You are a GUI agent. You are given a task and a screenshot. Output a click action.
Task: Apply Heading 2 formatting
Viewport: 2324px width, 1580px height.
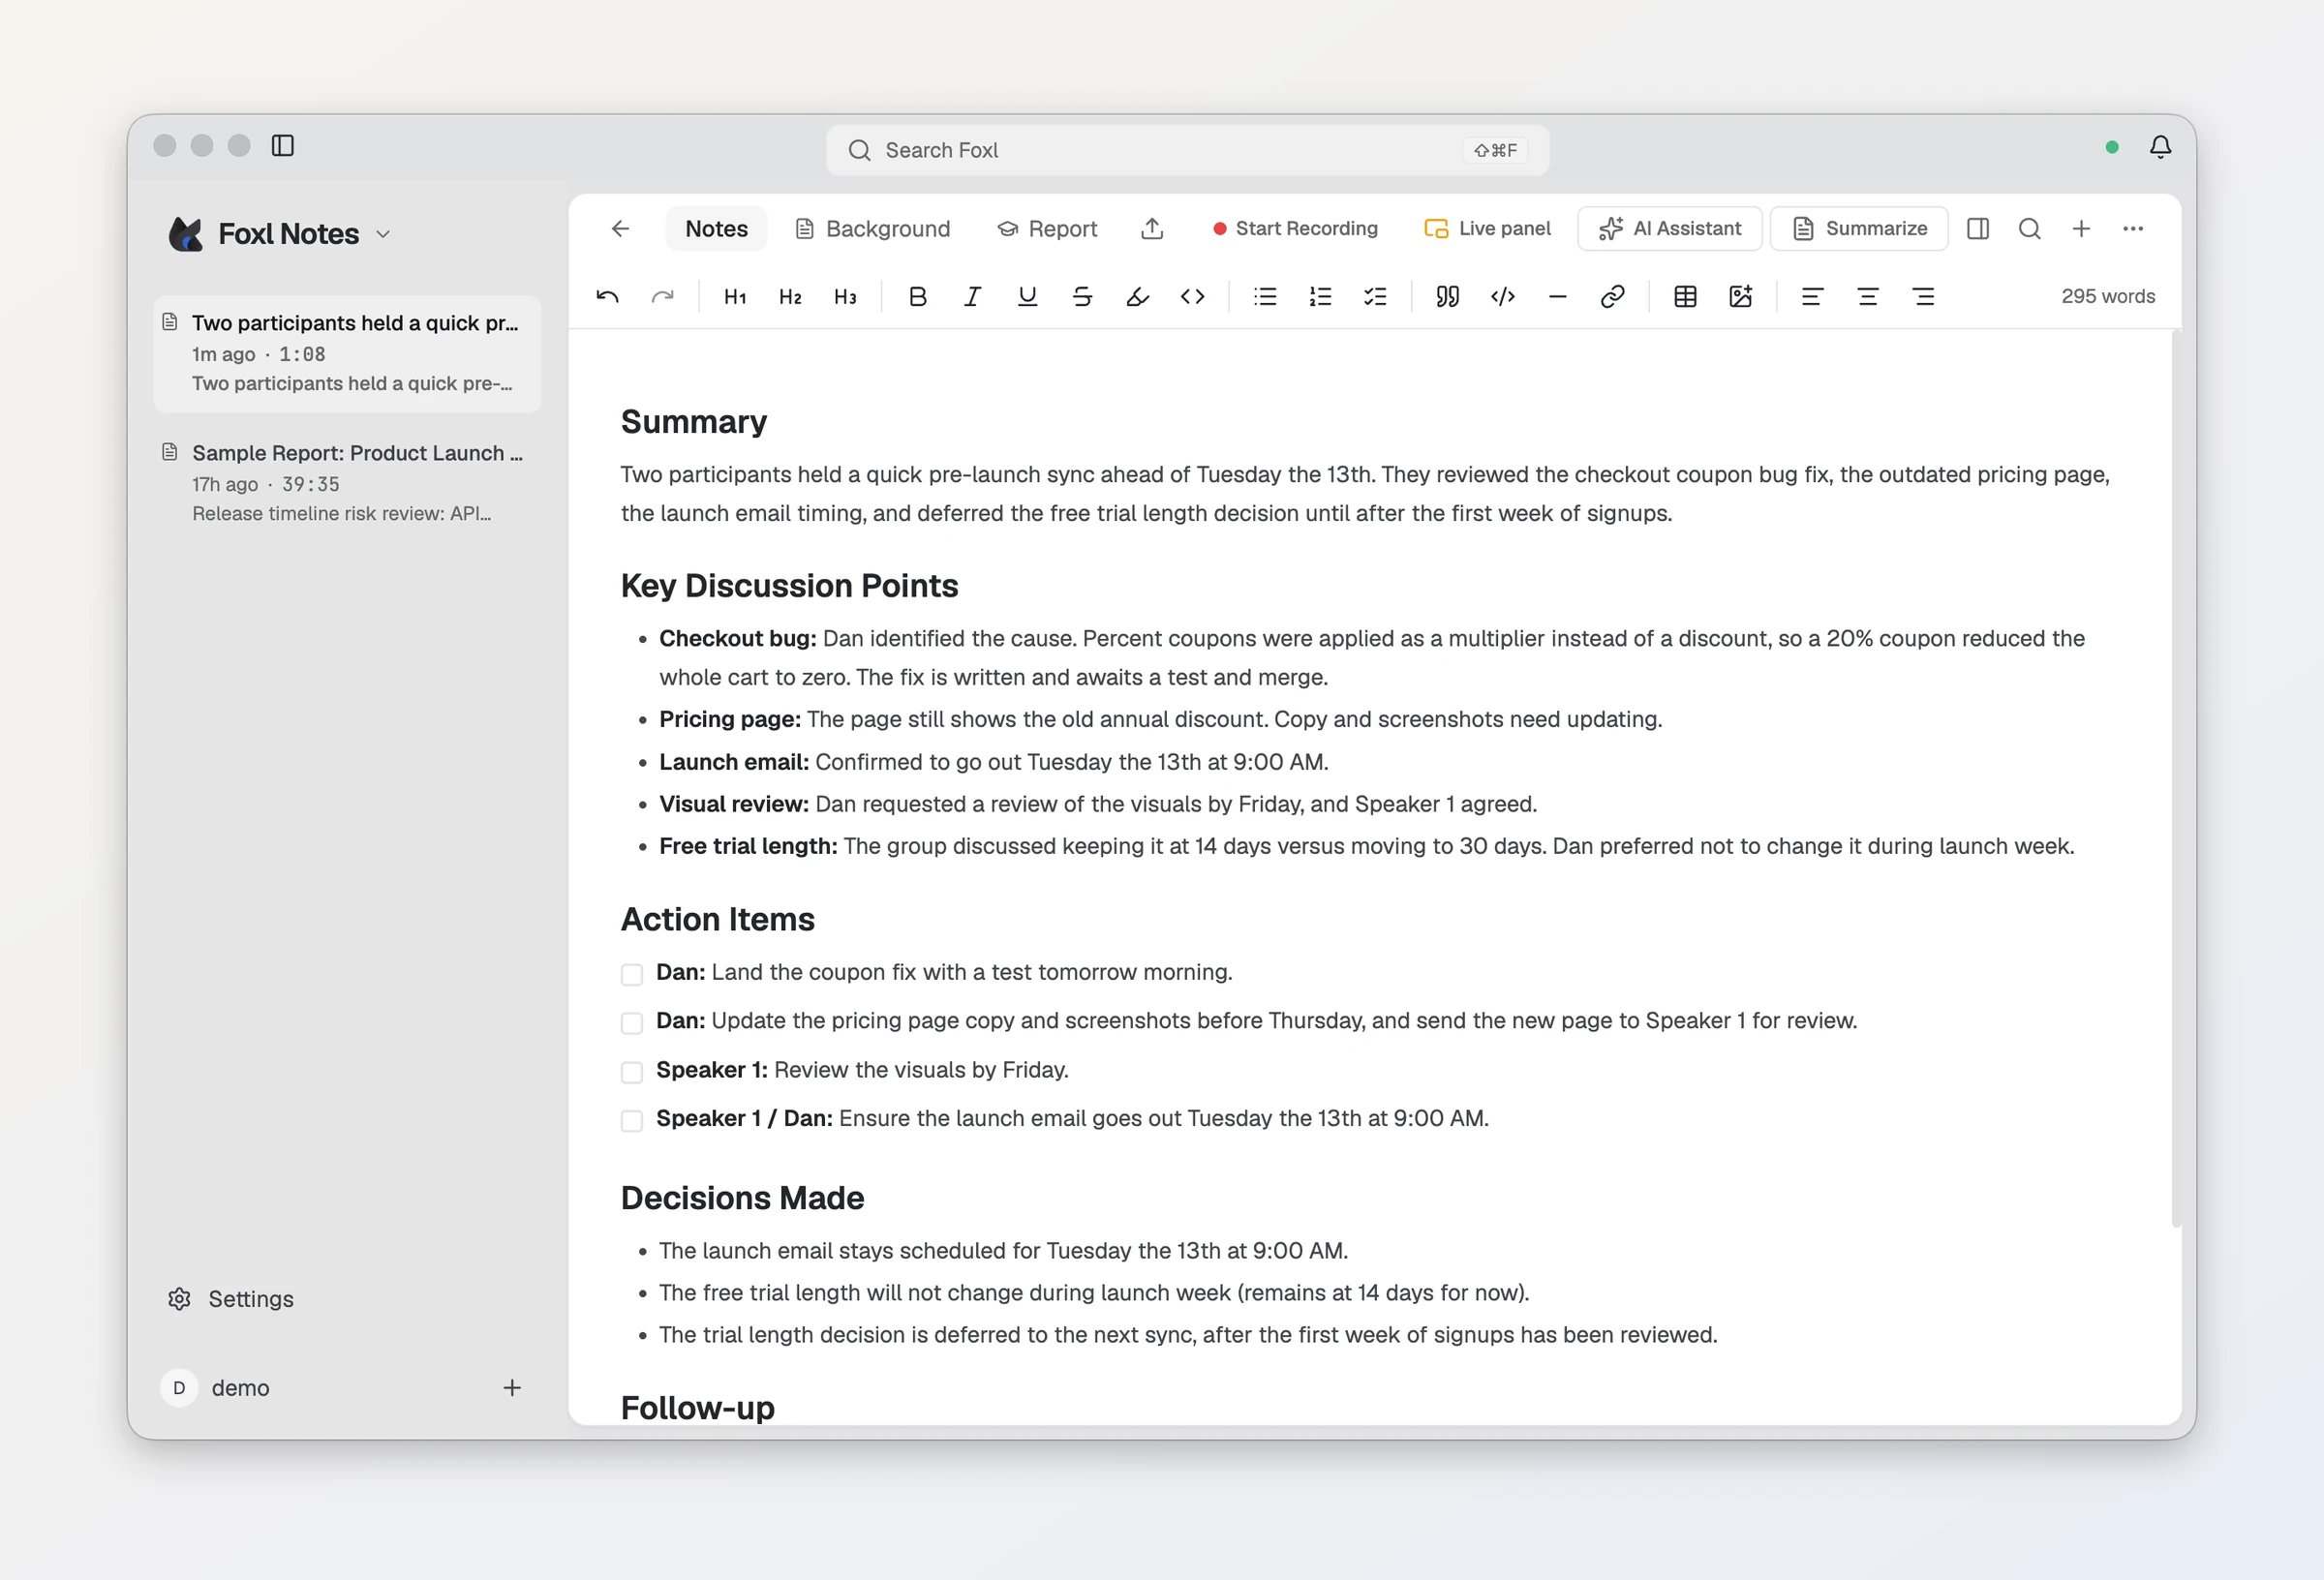click(x=790, y=297)
